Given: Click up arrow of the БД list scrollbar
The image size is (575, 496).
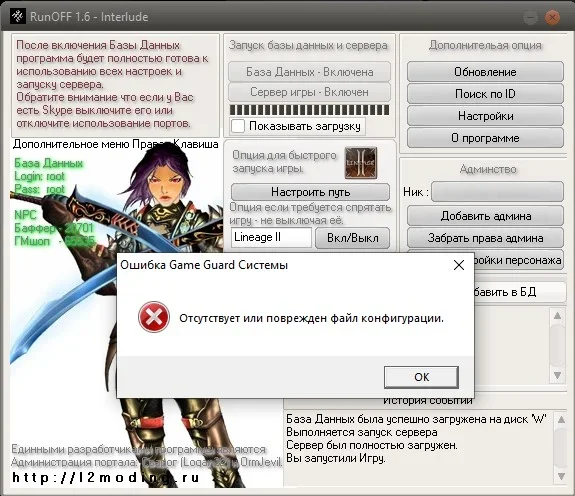Looking at the screenshot, I should tap(557, 316).
